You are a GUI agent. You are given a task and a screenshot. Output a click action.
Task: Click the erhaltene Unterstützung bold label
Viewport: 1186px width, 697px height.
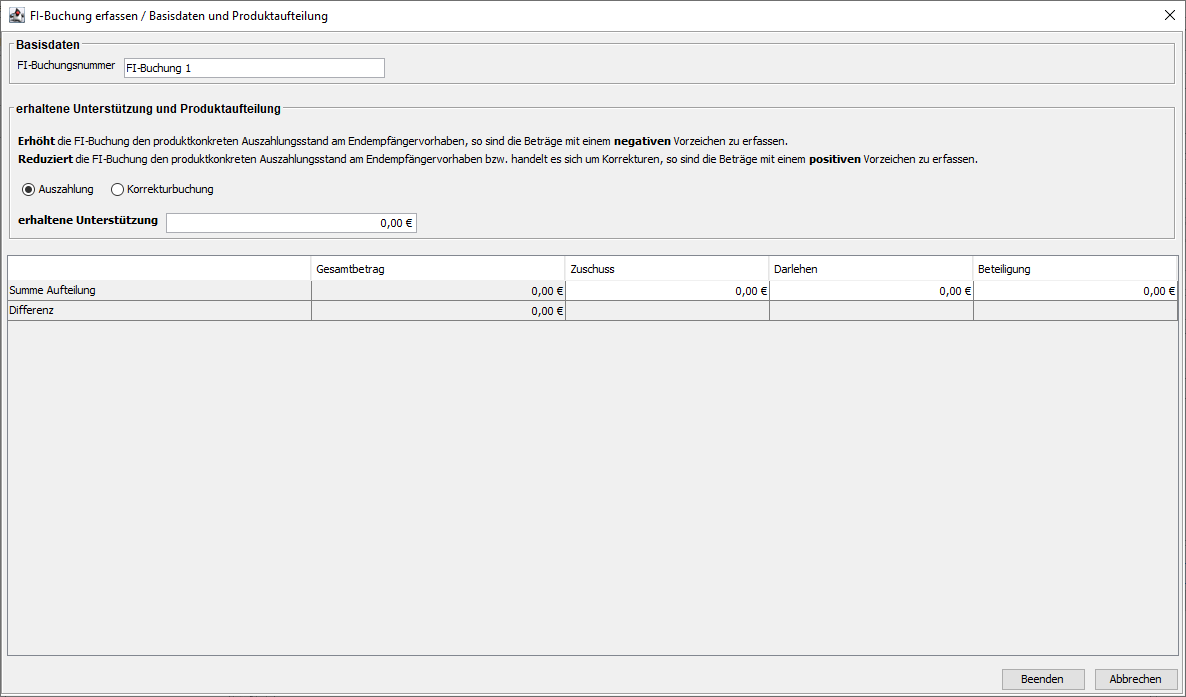(88, 220)
